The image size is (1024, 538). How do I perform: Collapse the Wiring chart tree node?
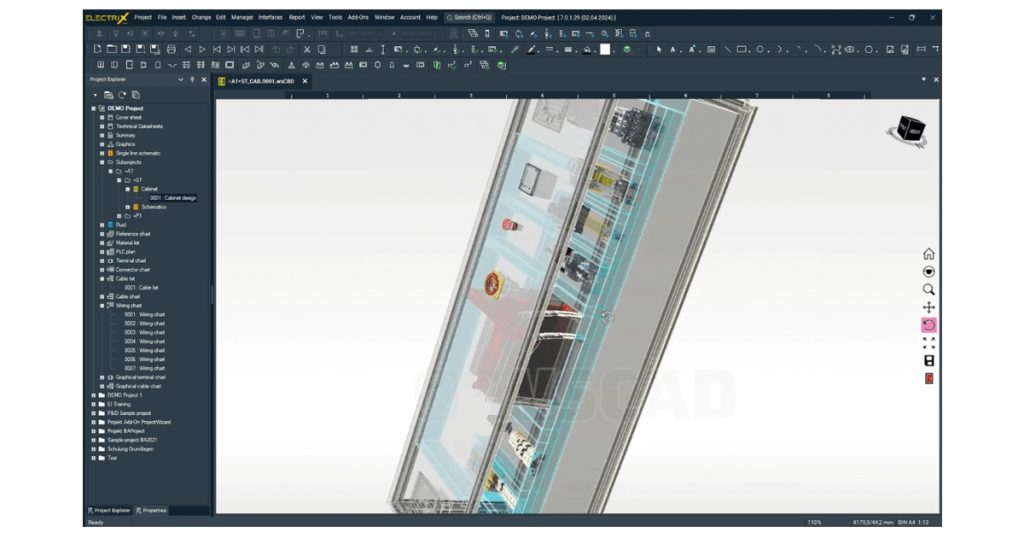tap(102, 306)
